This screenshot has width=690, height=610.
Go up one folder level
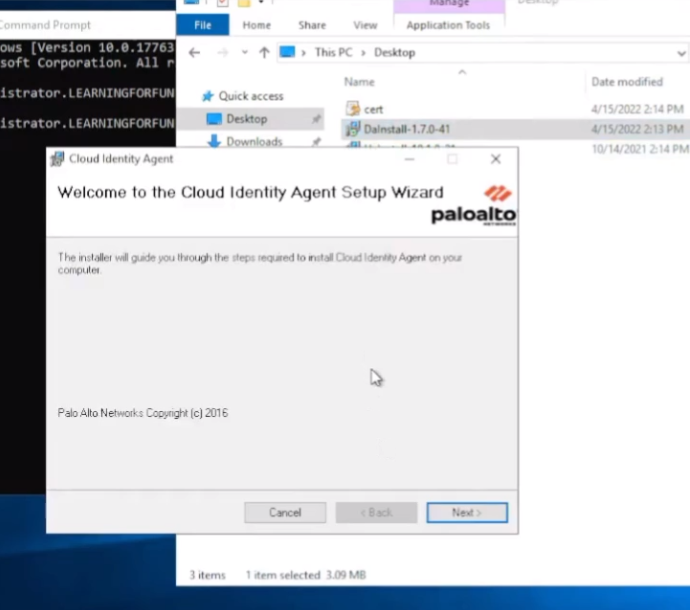264,53
